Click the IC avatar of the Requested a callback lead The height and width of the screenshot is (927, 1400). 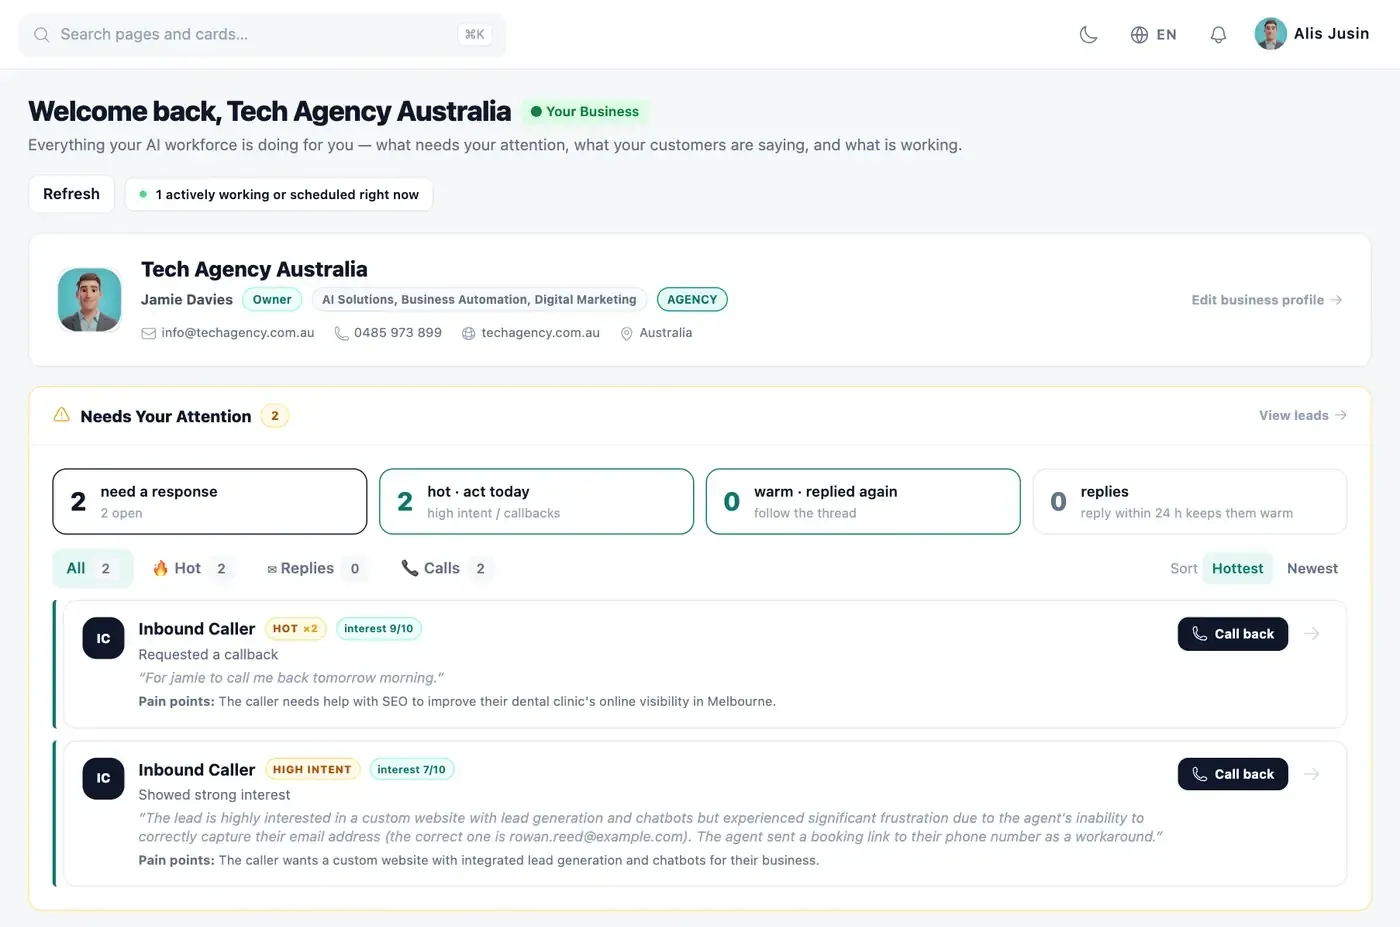pos(103,638)
